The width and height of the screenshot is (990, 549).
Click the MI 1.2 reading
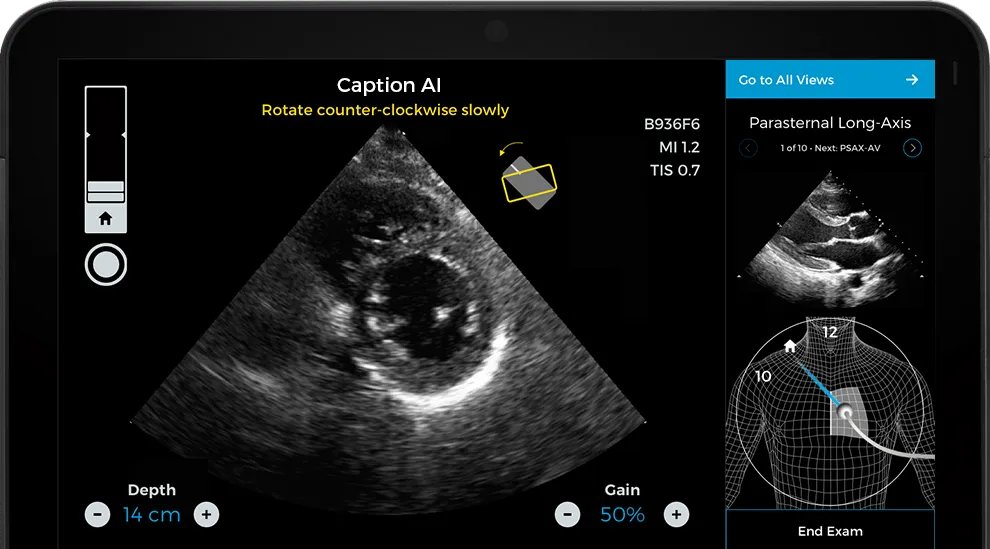679,147
